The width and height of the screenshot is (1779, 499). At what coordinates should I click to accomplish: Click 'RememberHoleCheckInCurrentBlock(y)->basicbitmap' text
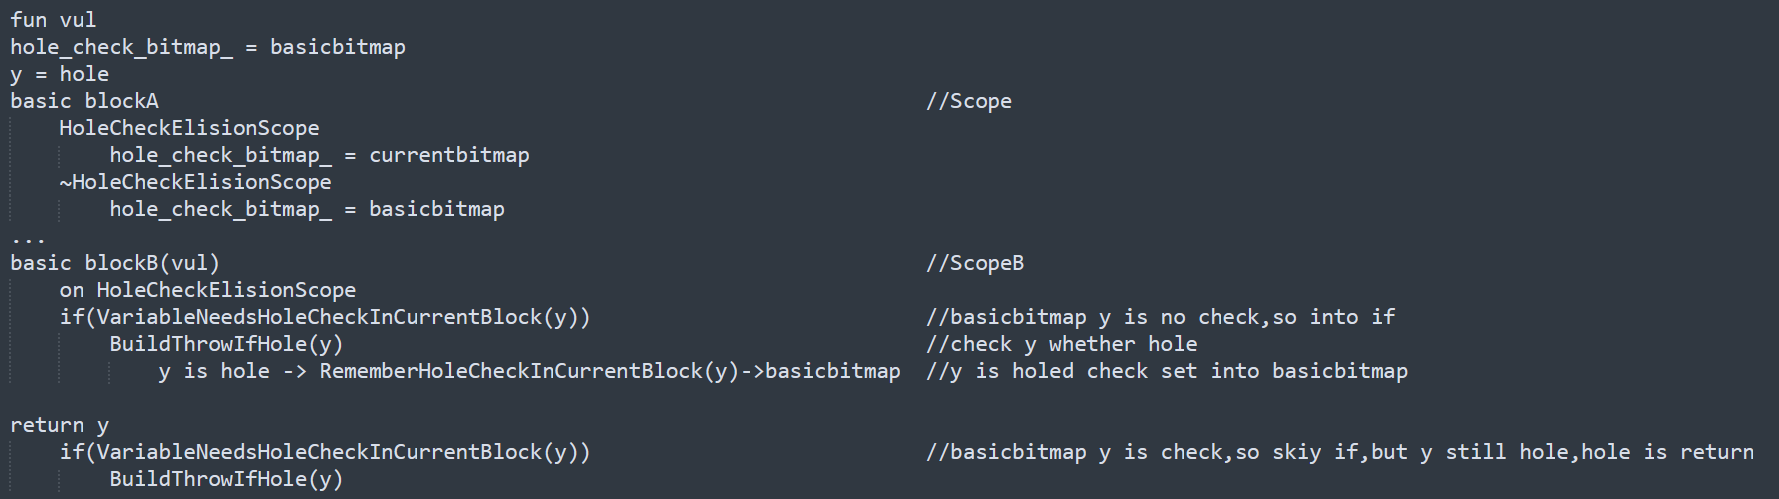[x=610, y=371]
